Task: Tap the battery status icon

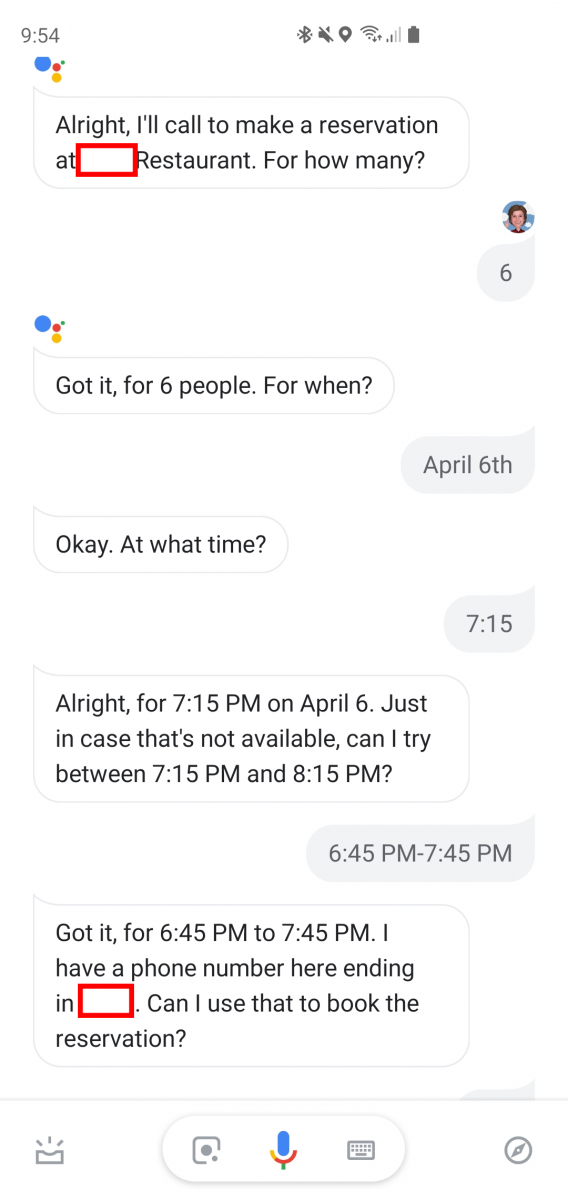Action: click(x=414, y=35)
